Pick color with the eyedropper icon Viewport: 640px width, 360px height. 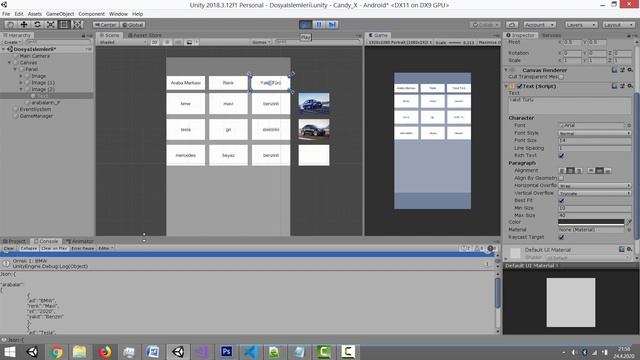click(x=629, y=222)
